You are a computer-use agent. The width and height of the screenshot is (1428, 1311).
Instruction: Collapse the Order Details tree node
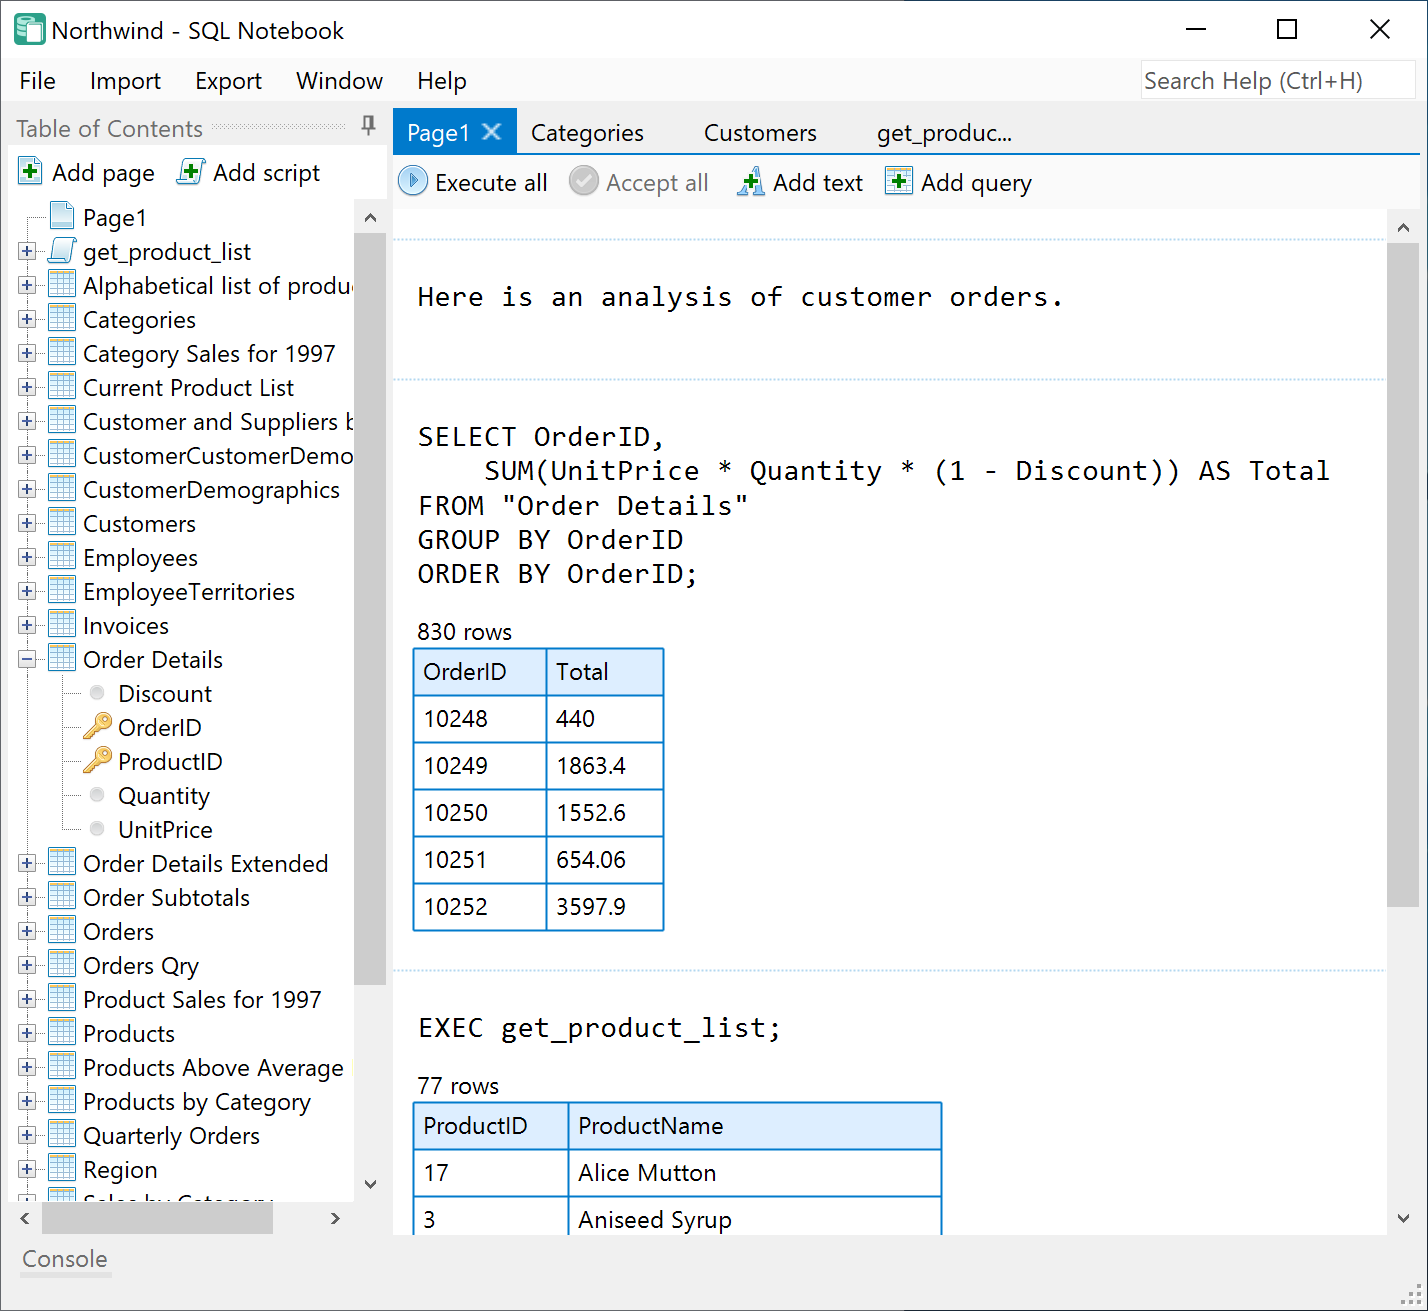click(x=27, y=659)
